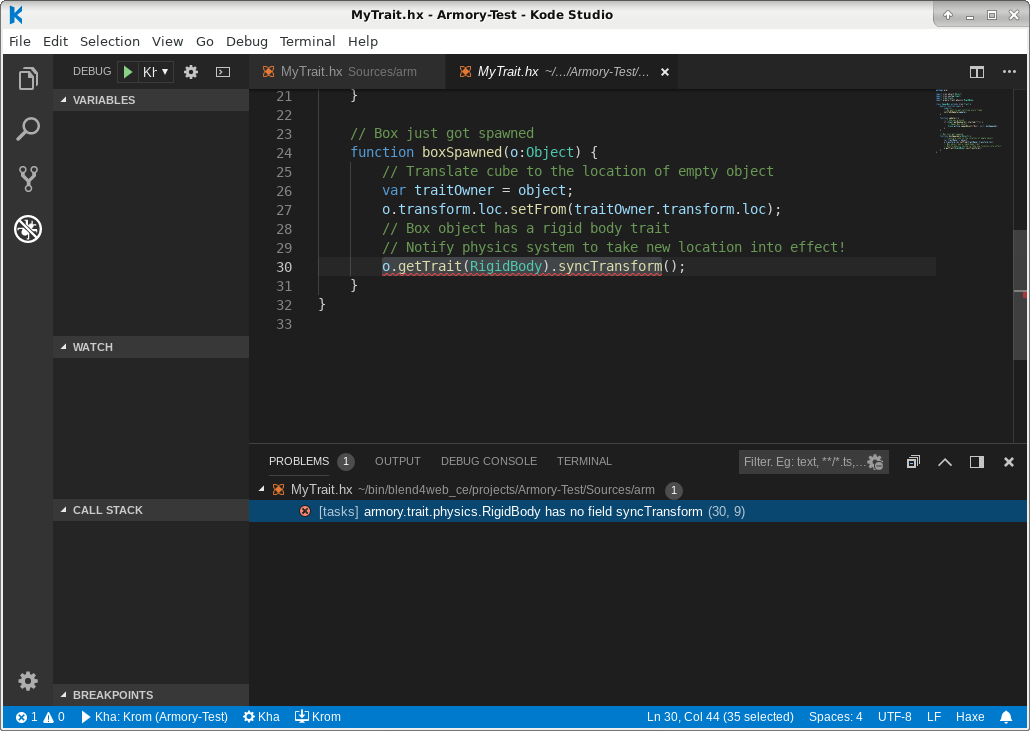1030x731 pixels.
Task: Open the debug console icon in the debug toolbar
Action: tap(222, 71)
